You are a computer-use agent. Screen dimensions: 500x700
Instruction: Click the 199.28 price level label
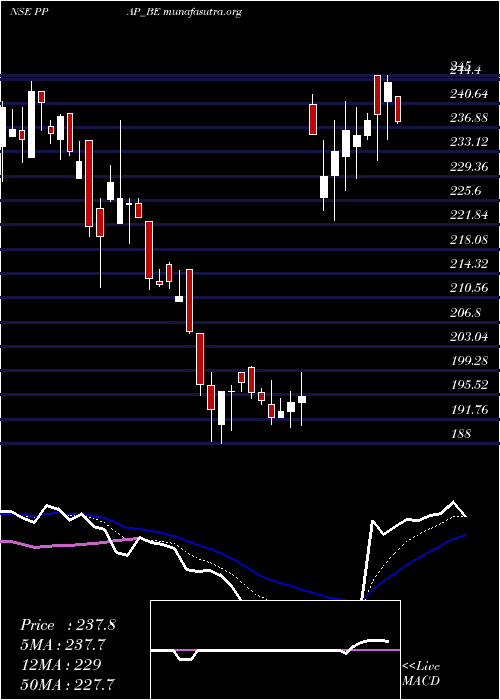(469, 361)
